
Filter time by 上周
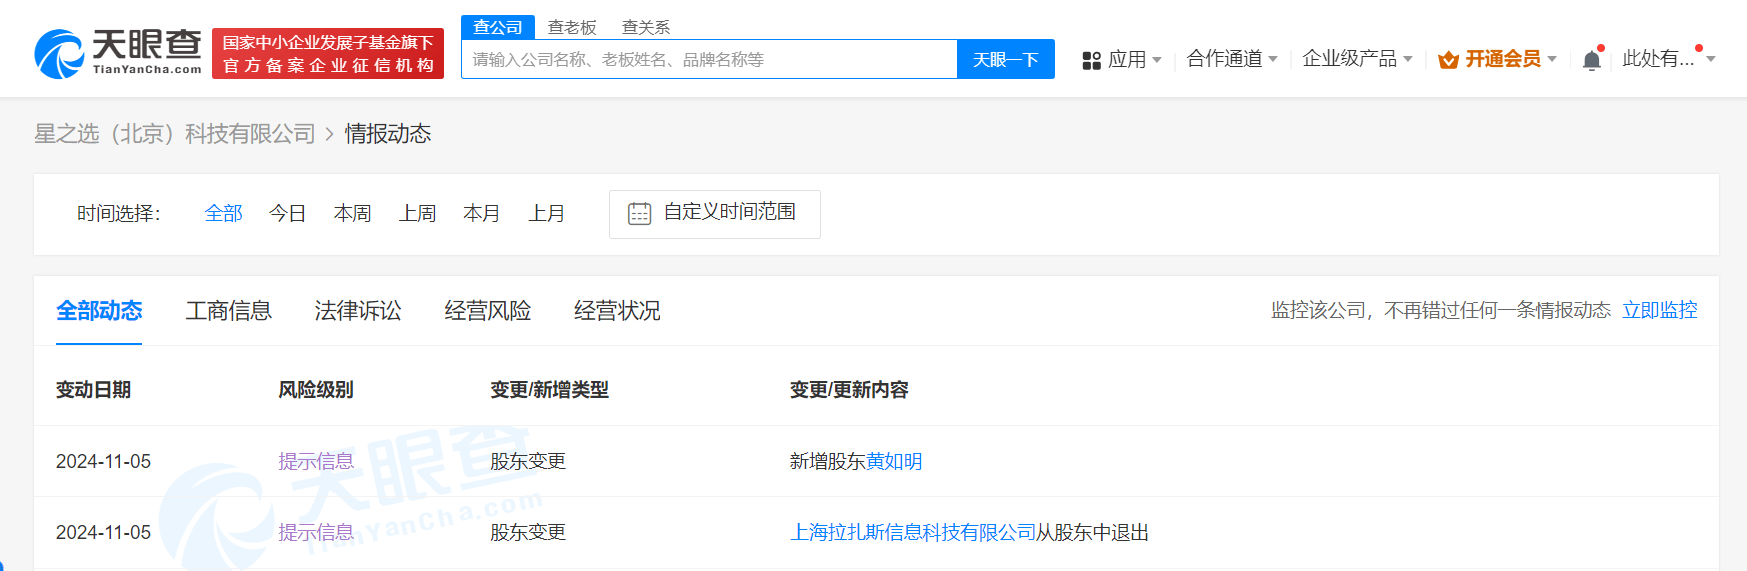[x=417, y=213]
